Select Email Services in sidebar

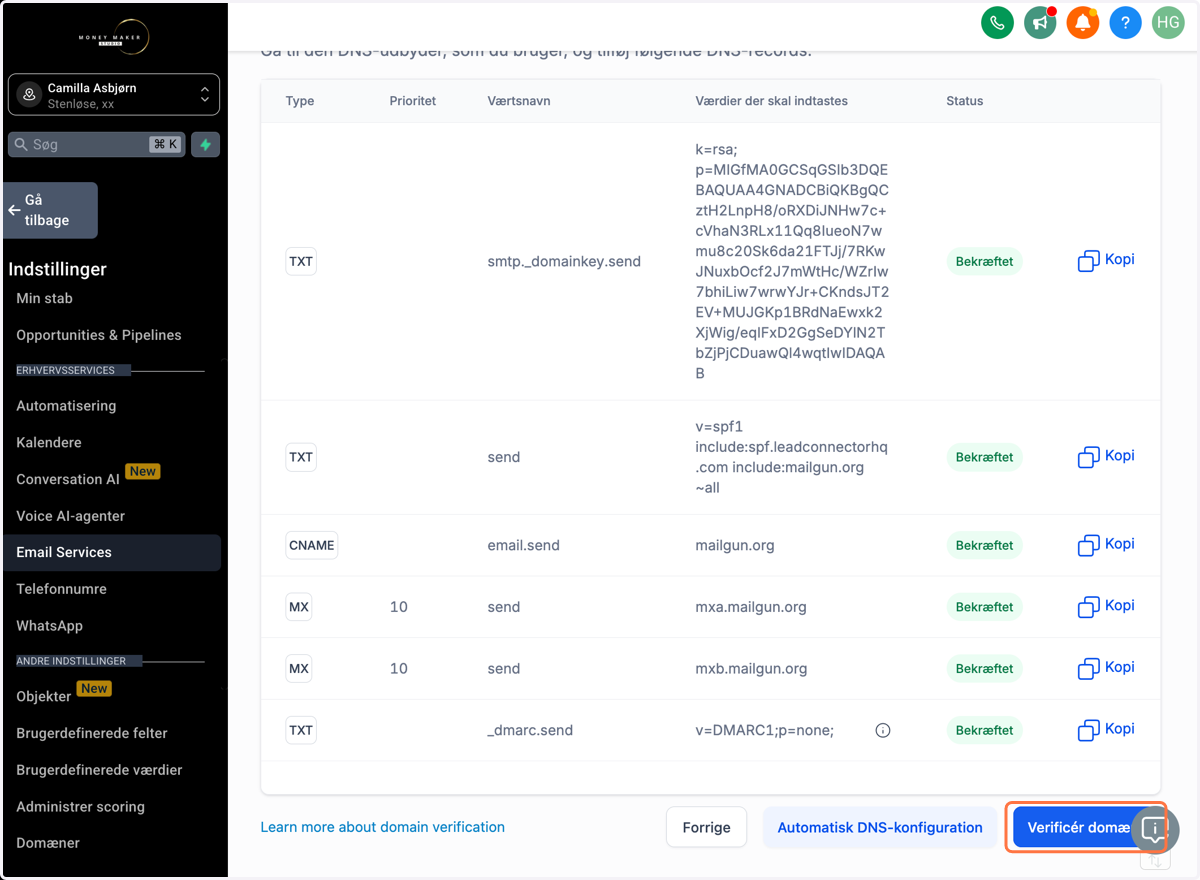pyautogui.click(x=110, y=552)
